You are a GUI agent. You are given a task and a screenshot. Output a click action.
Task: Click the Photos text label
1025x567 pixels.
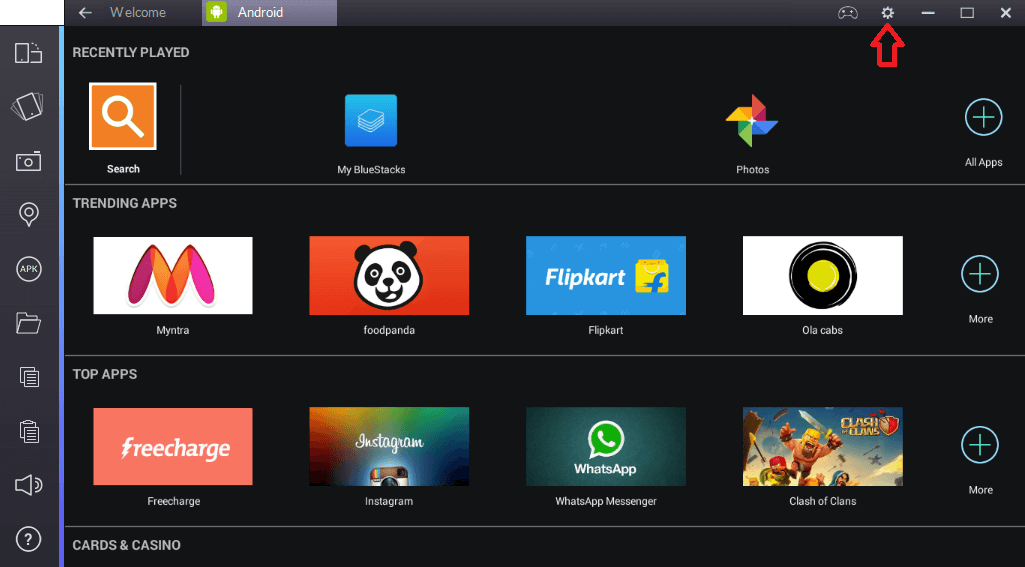pos(752,169)
